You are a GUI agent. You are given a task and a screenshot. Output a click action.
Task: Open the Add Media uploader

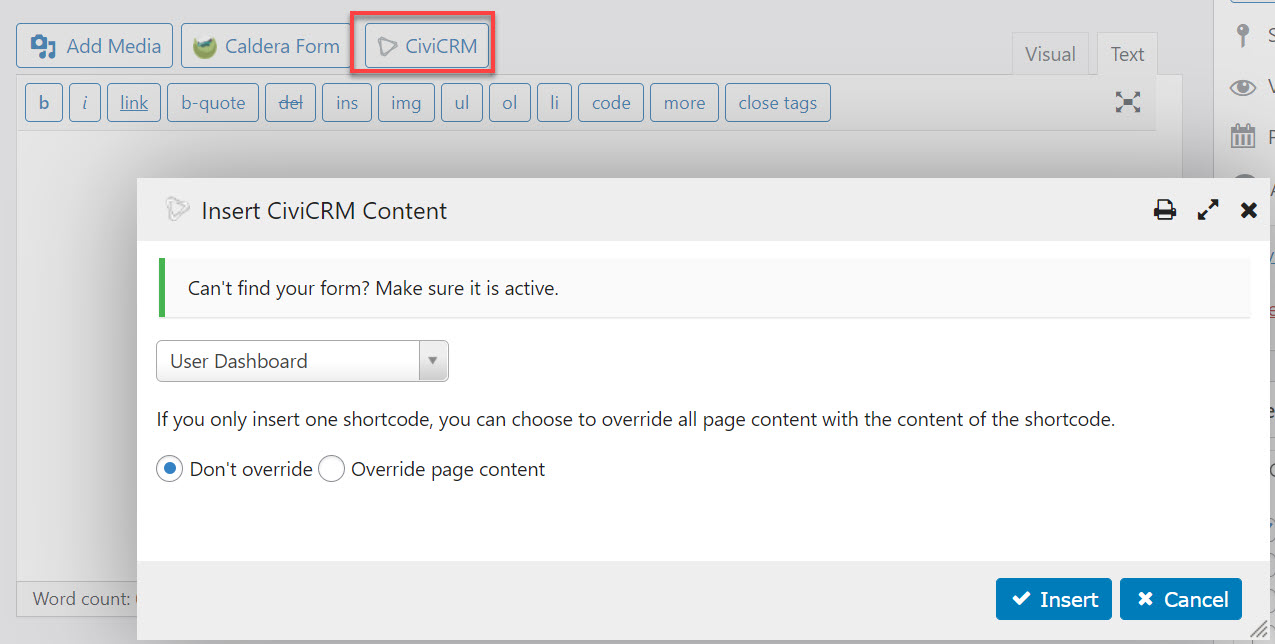[x=95, y=46]
